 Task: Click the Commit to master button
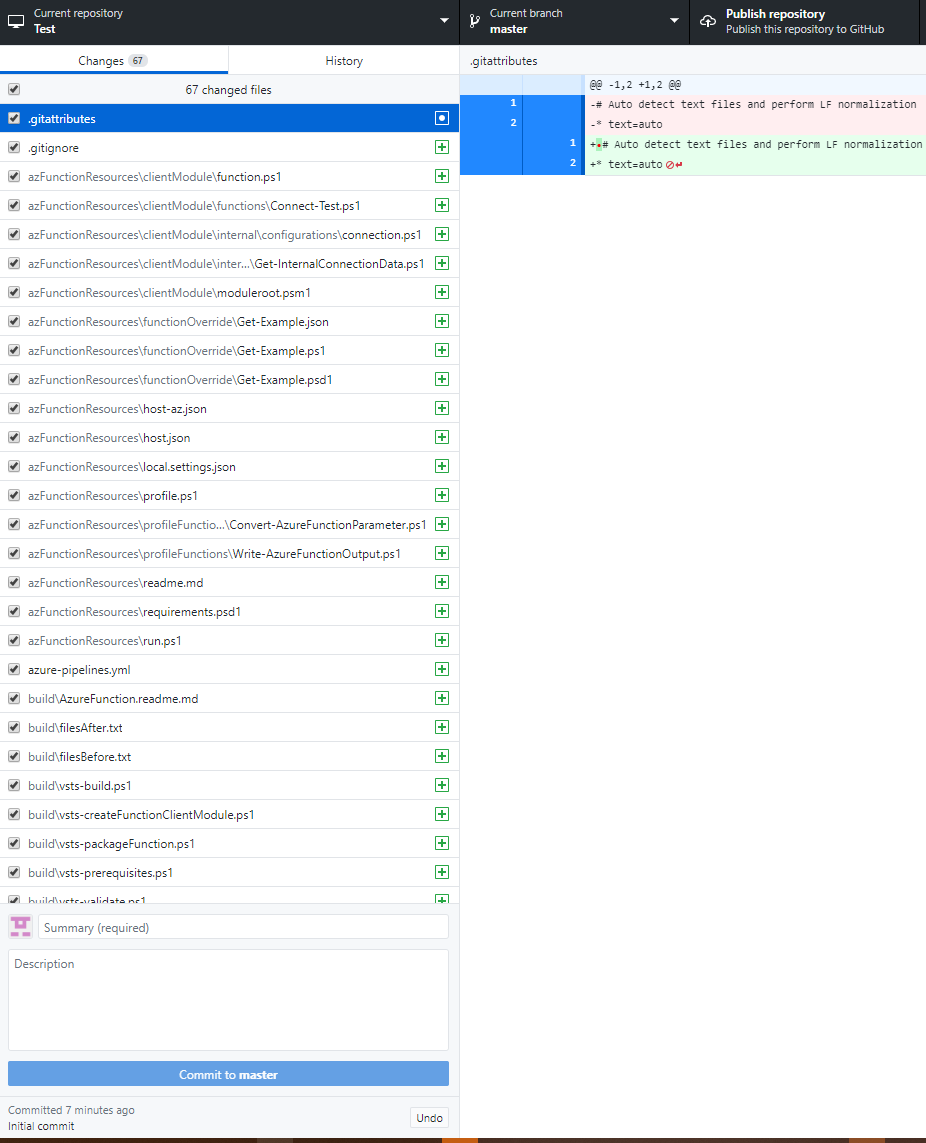(228, 1072)
